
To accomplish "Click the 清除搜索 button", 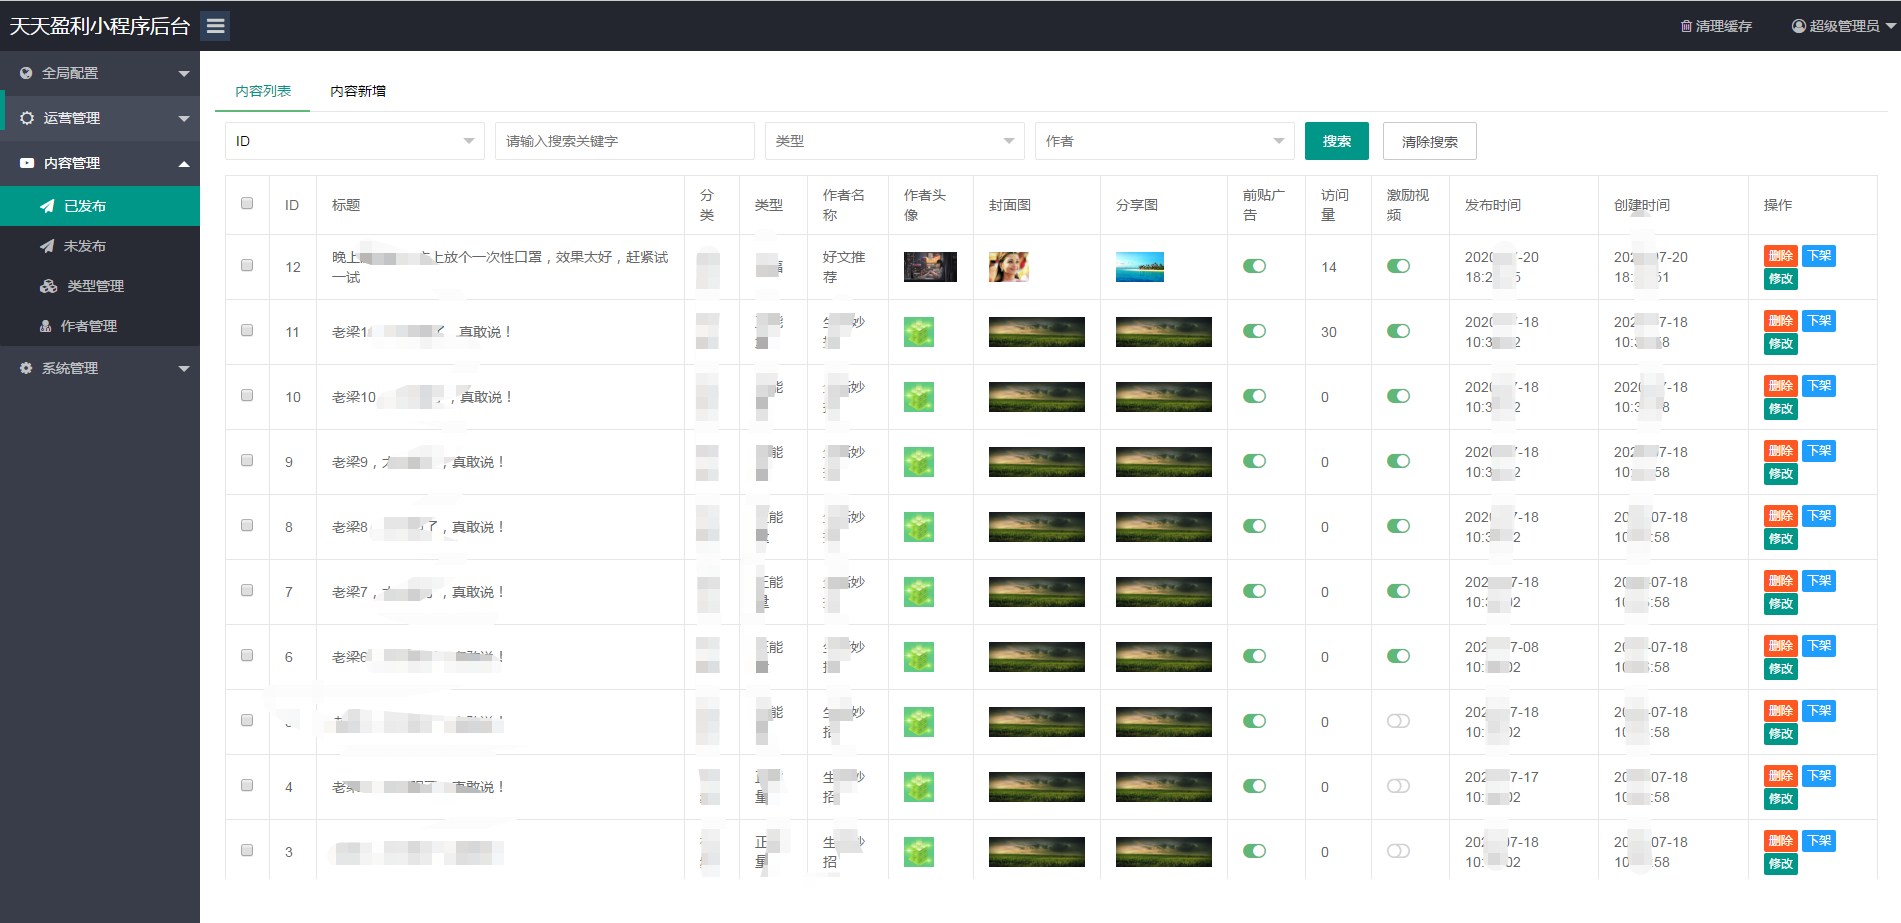I will point(1429,141).
